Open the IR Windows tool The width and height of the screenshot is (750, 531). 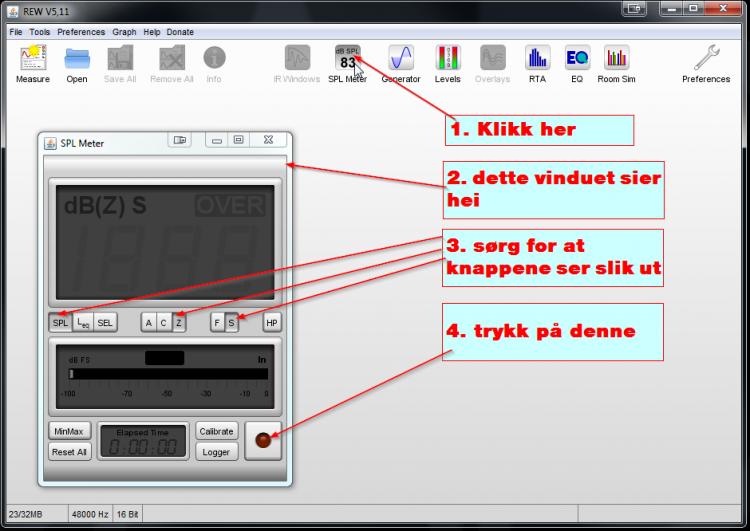[x=297, y=64]
